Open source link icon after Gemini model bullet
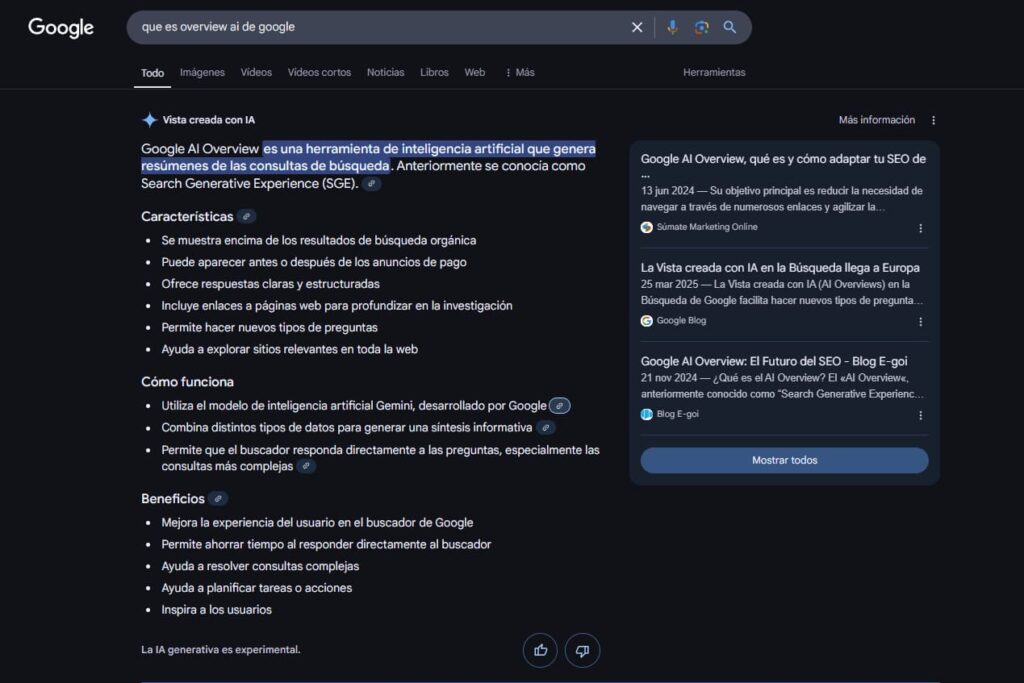1024x683 pixels. point(560,406)
